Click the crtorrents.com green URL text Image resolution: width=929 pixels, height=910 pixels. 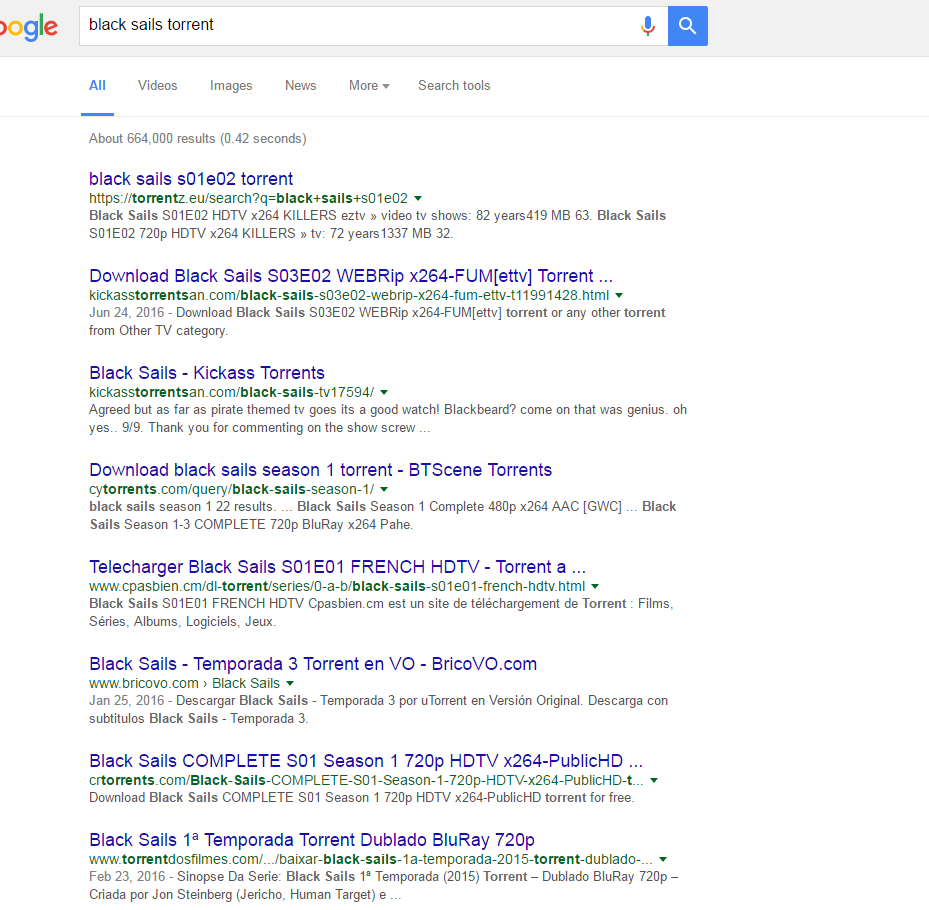click(x=366, y=780)
